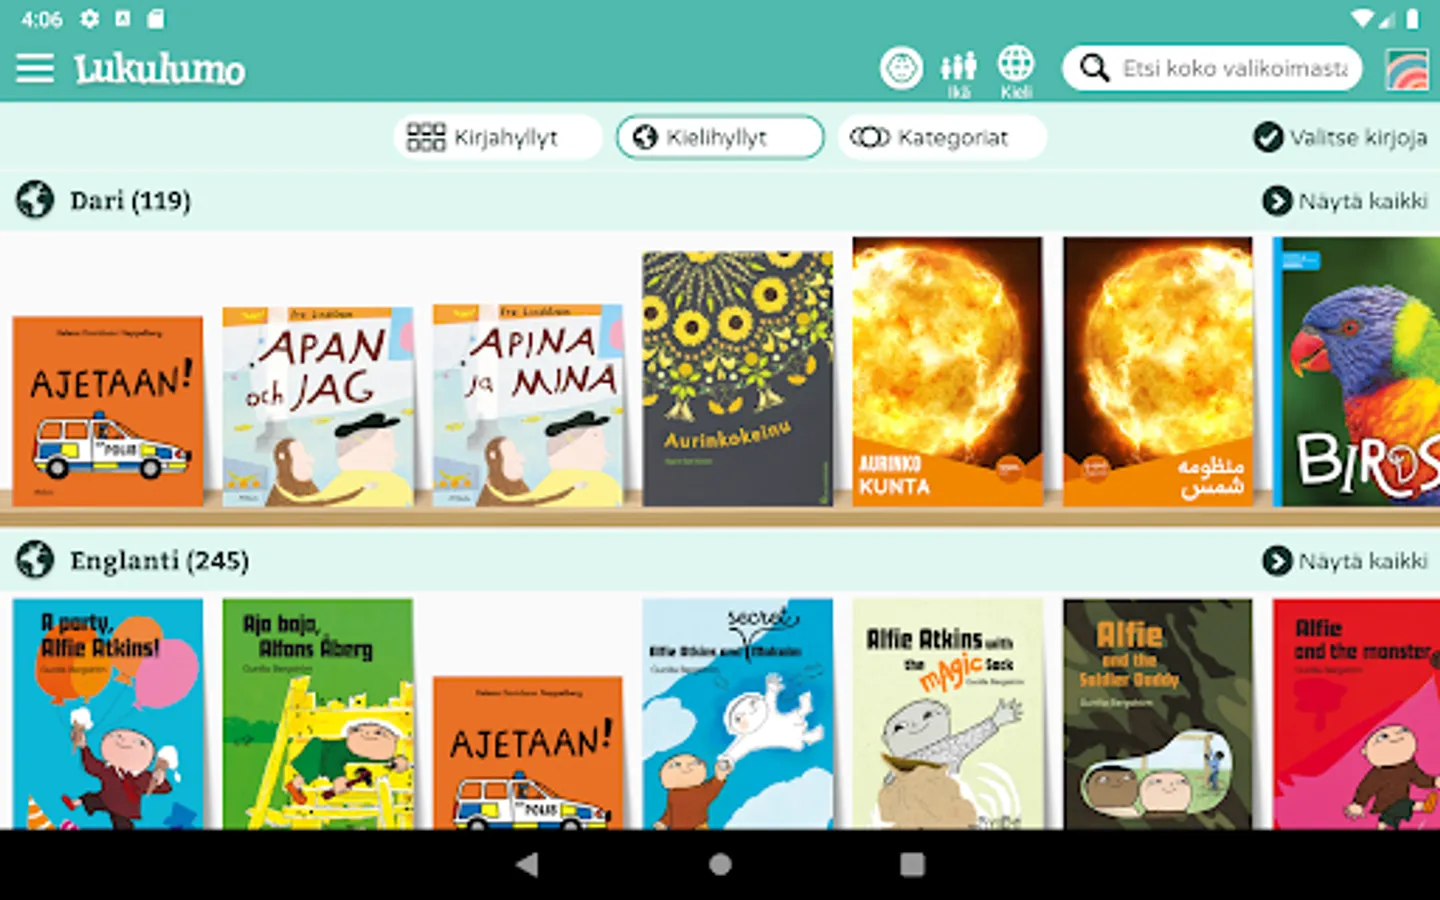
Task: Switch to the Kielihyllyt tab
Action: click(x=720, y=137)
